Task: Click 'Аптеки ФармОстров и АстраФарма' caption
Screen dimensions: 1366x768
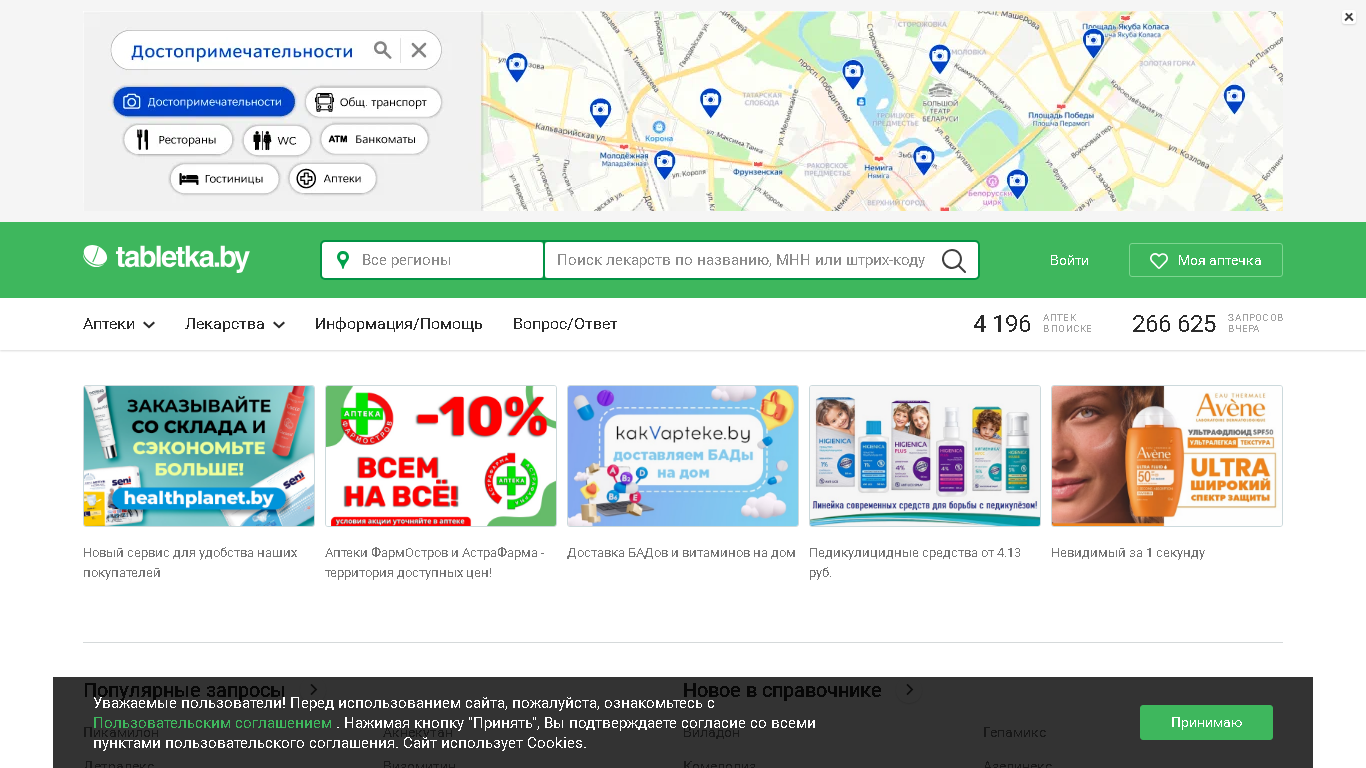Action: tap(435, 562)
